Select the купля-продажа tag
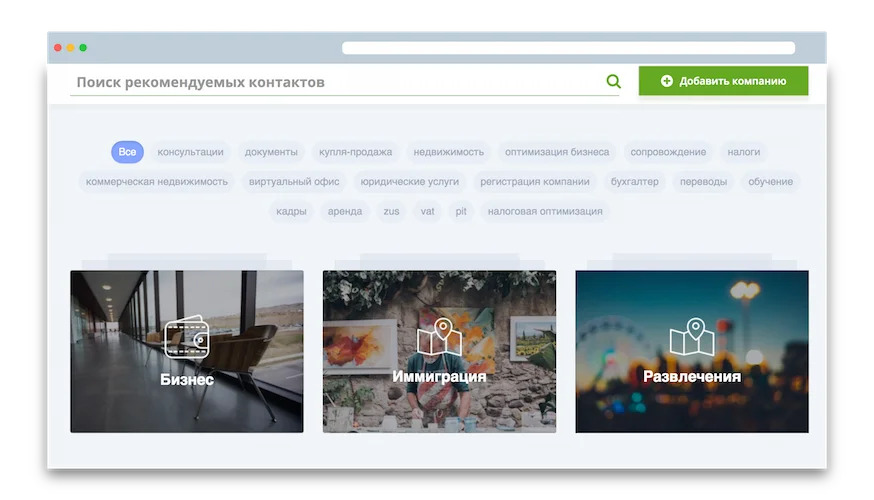Screen dimensions: 874x500 tap(355, 152)
